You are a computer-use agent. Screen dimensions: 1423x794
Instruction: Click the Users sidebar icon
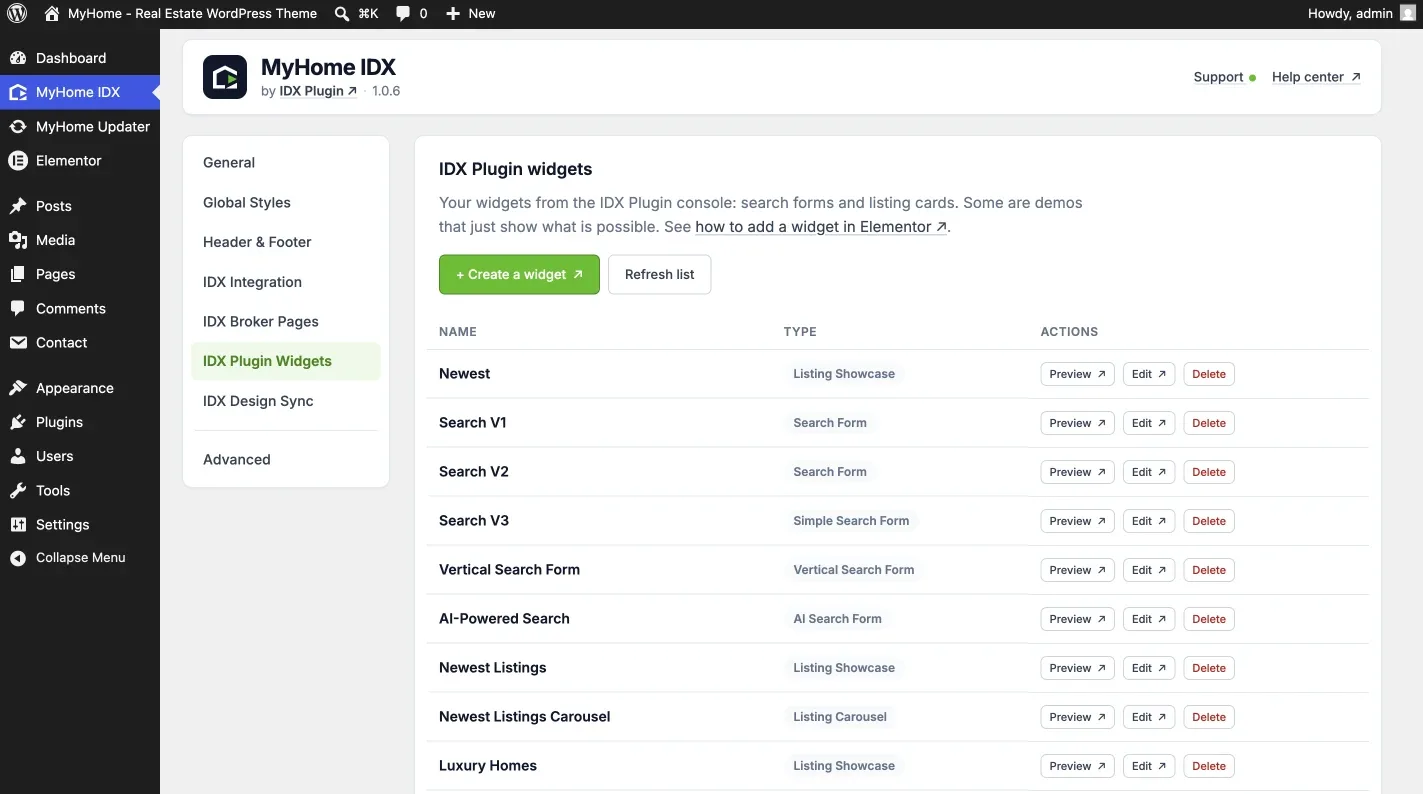point(18,456)
